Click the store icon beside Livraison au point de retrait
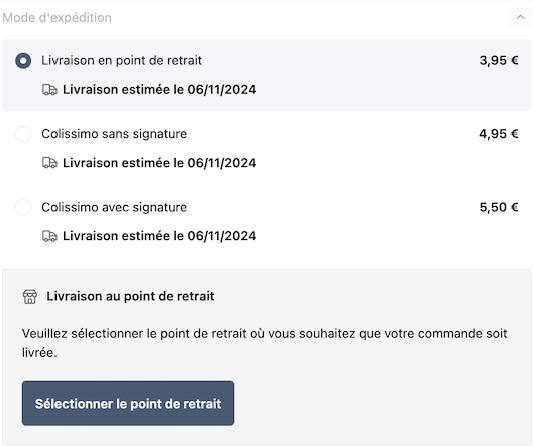 point(30,297)
